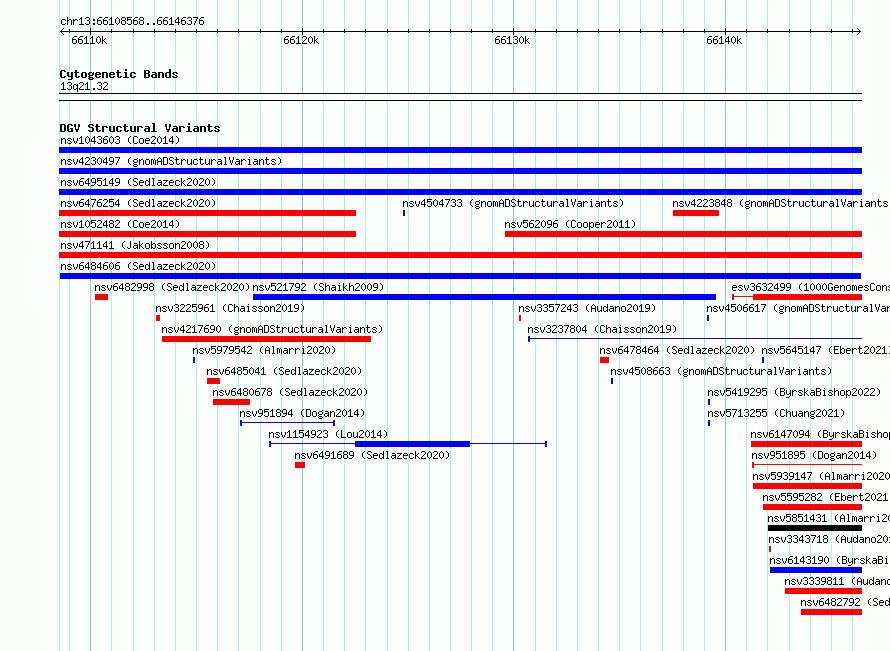
Task: Select the blue bar for nsv521792
Action: pyautogui.click(x=484, y=297)
